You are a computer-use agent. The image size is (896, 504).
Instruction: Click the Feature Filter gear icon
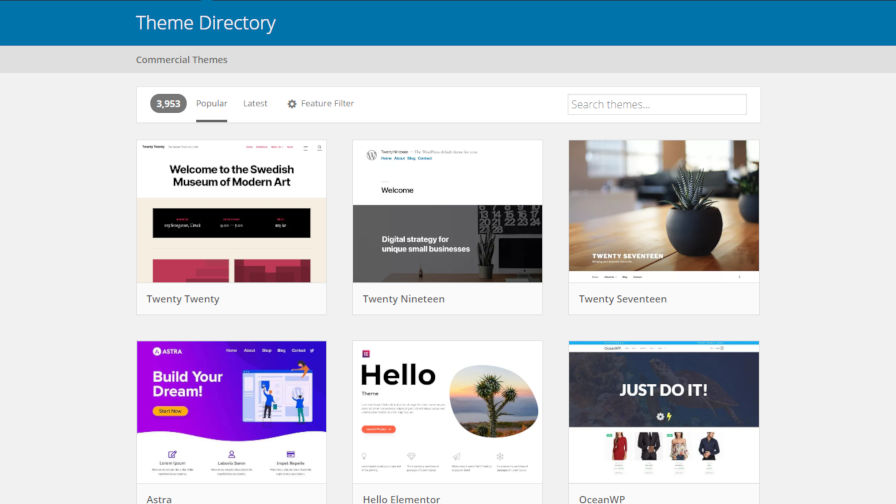coord(292,104)
